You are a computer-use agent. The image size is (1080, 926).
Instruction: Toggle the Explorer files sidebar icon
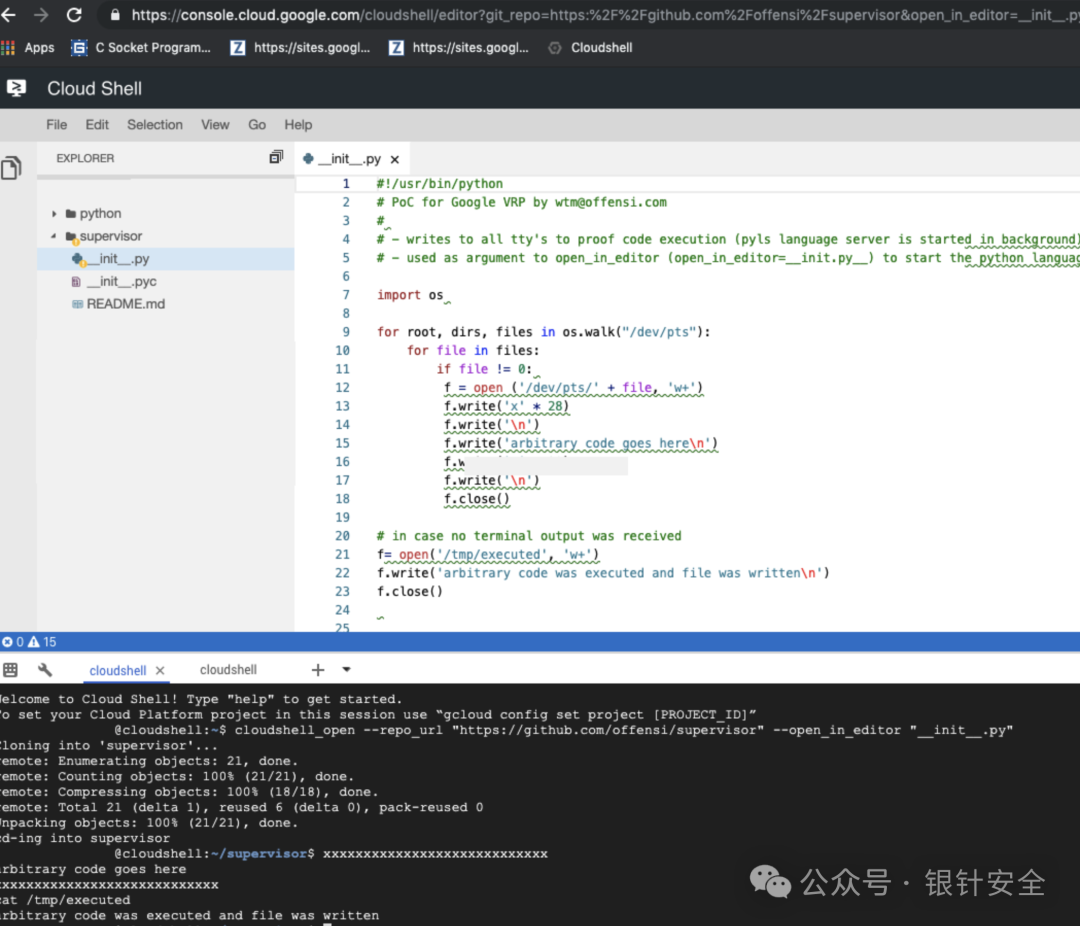pyautogui.click(x=12, y=167)
